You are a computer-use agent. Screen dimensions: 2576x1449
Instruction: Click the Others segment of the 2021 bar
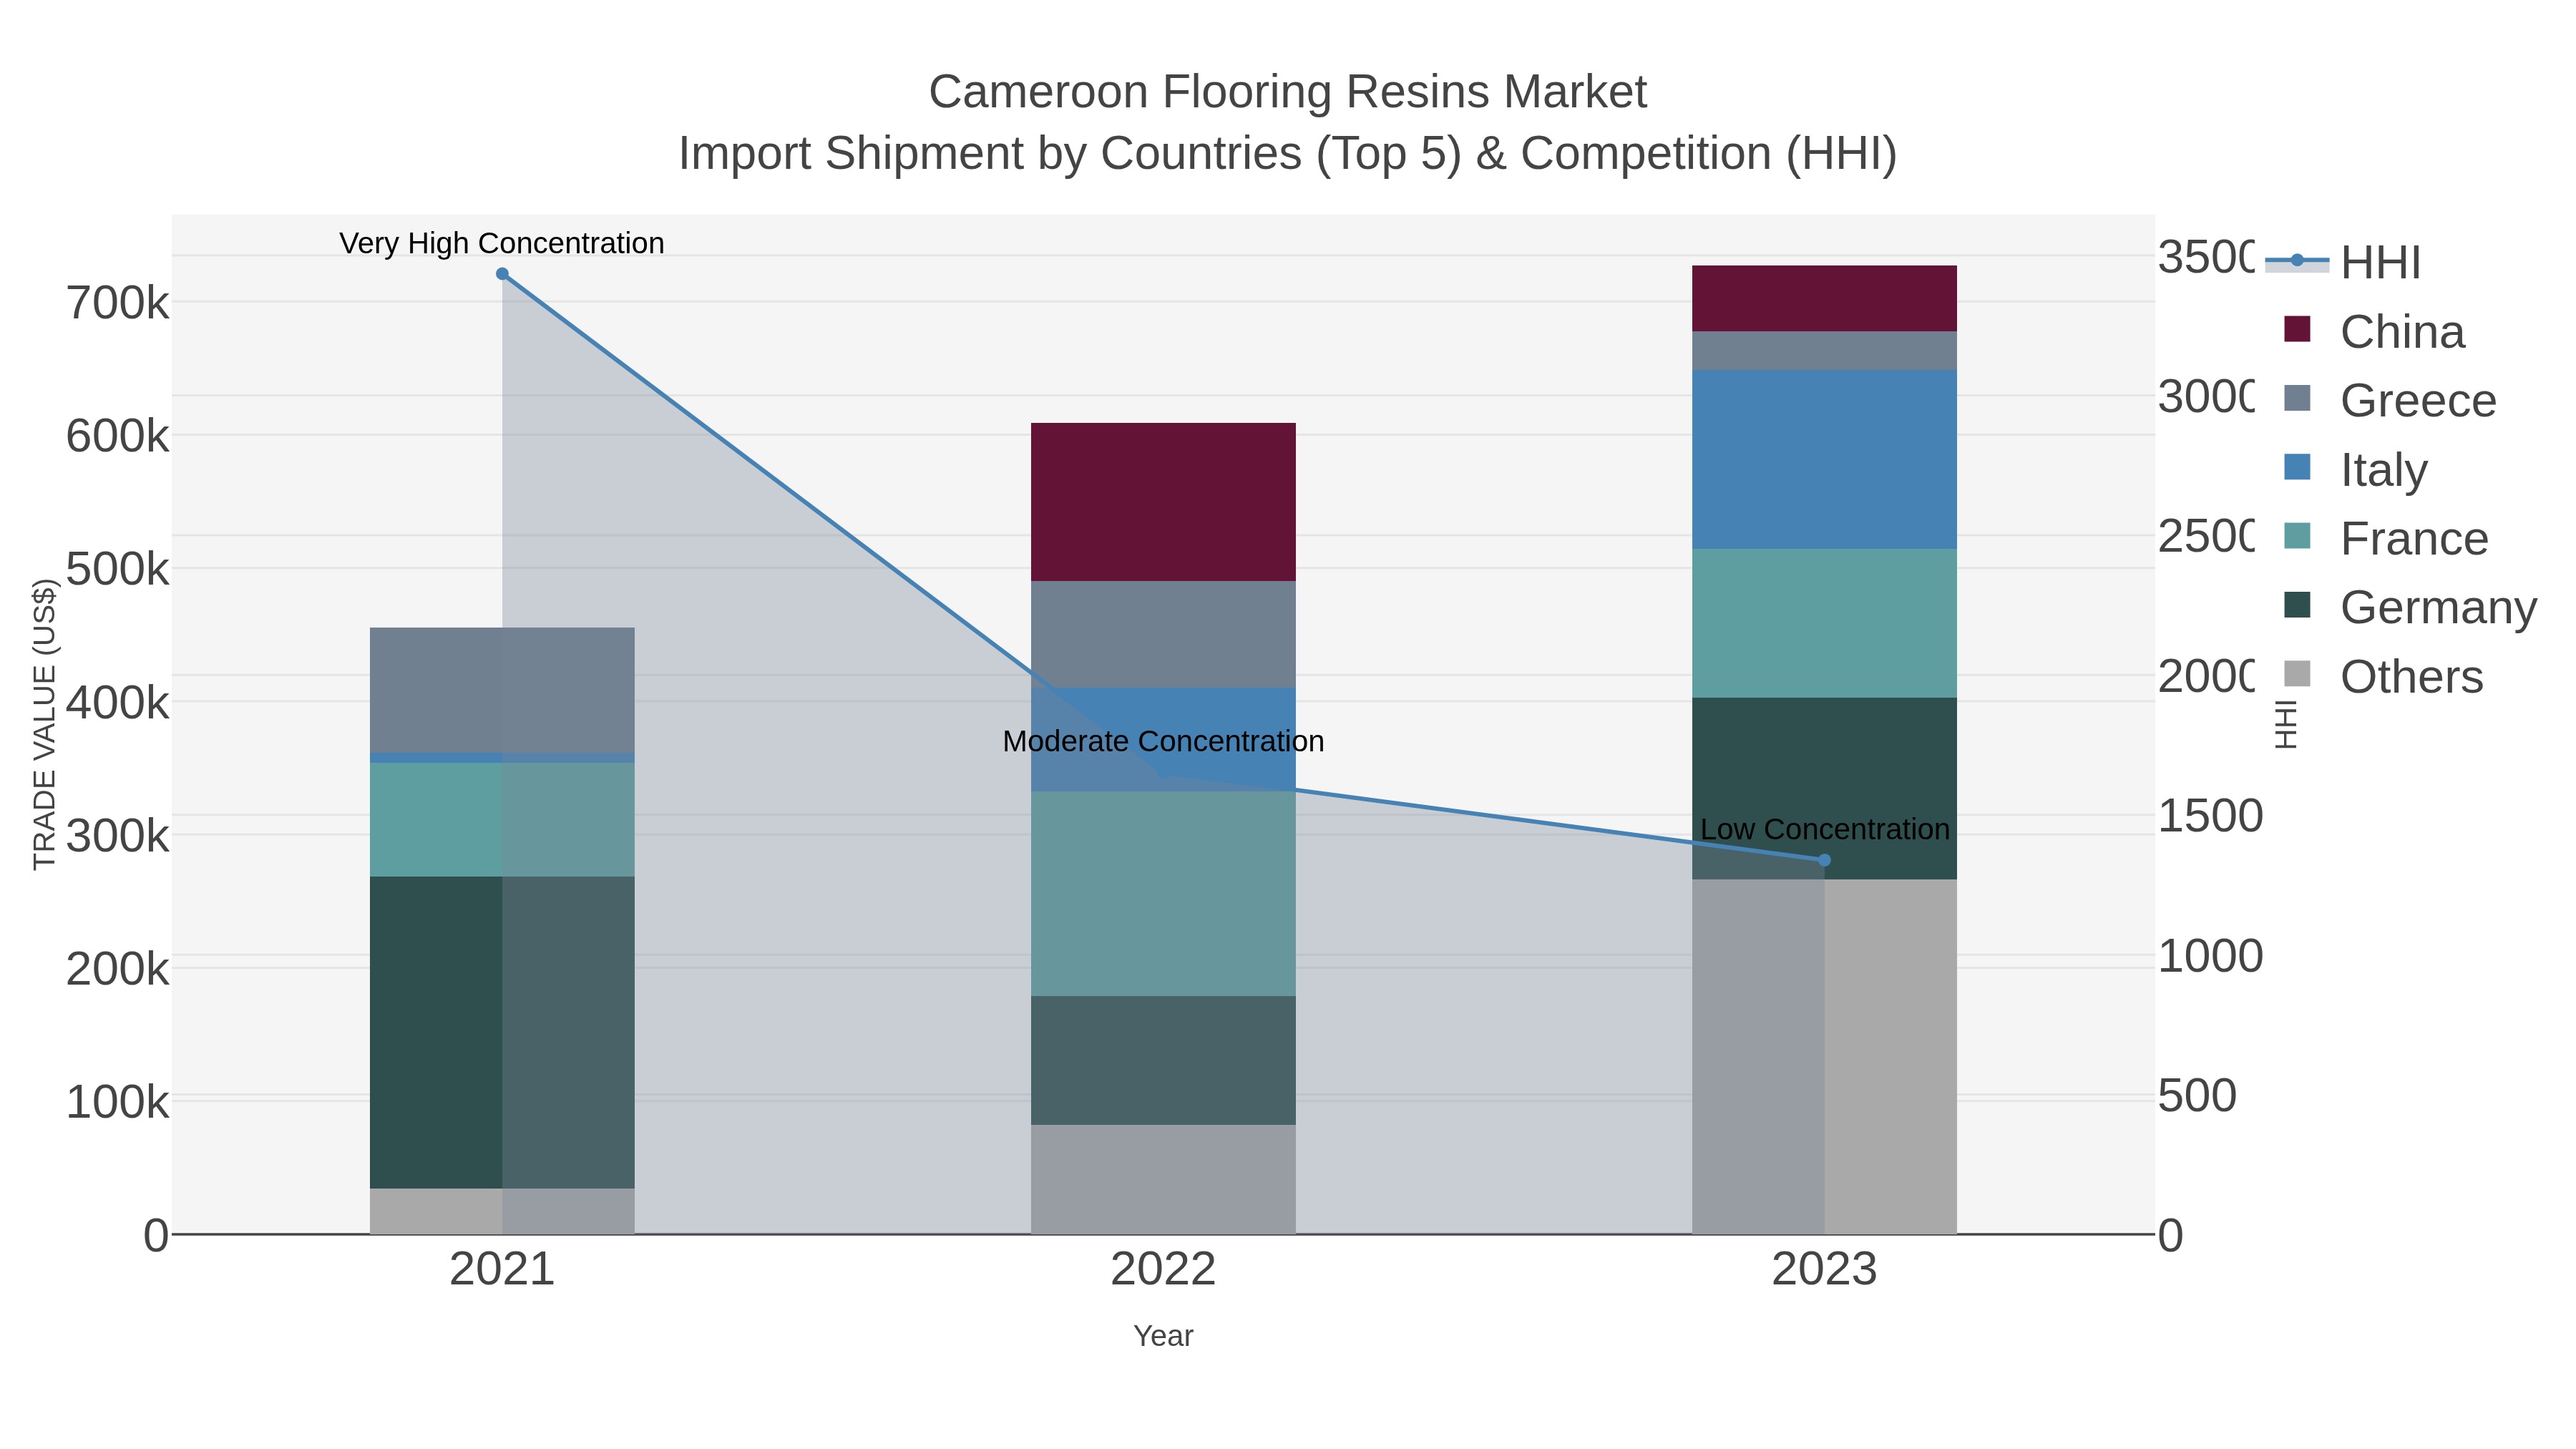pos(502,1211)
